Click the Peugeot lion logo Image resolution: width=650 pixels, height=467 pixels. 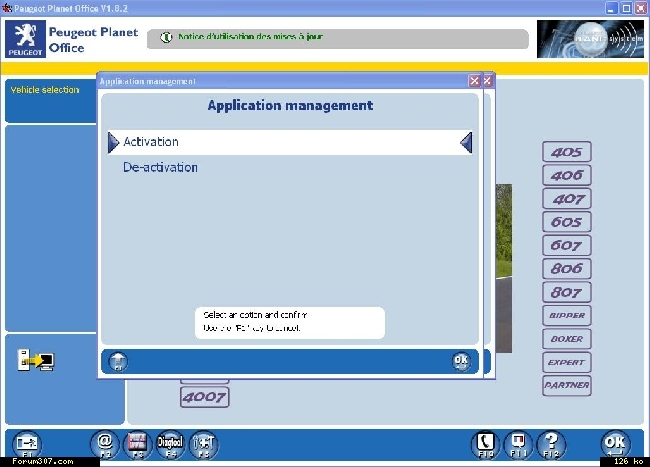tap(25, 39)
